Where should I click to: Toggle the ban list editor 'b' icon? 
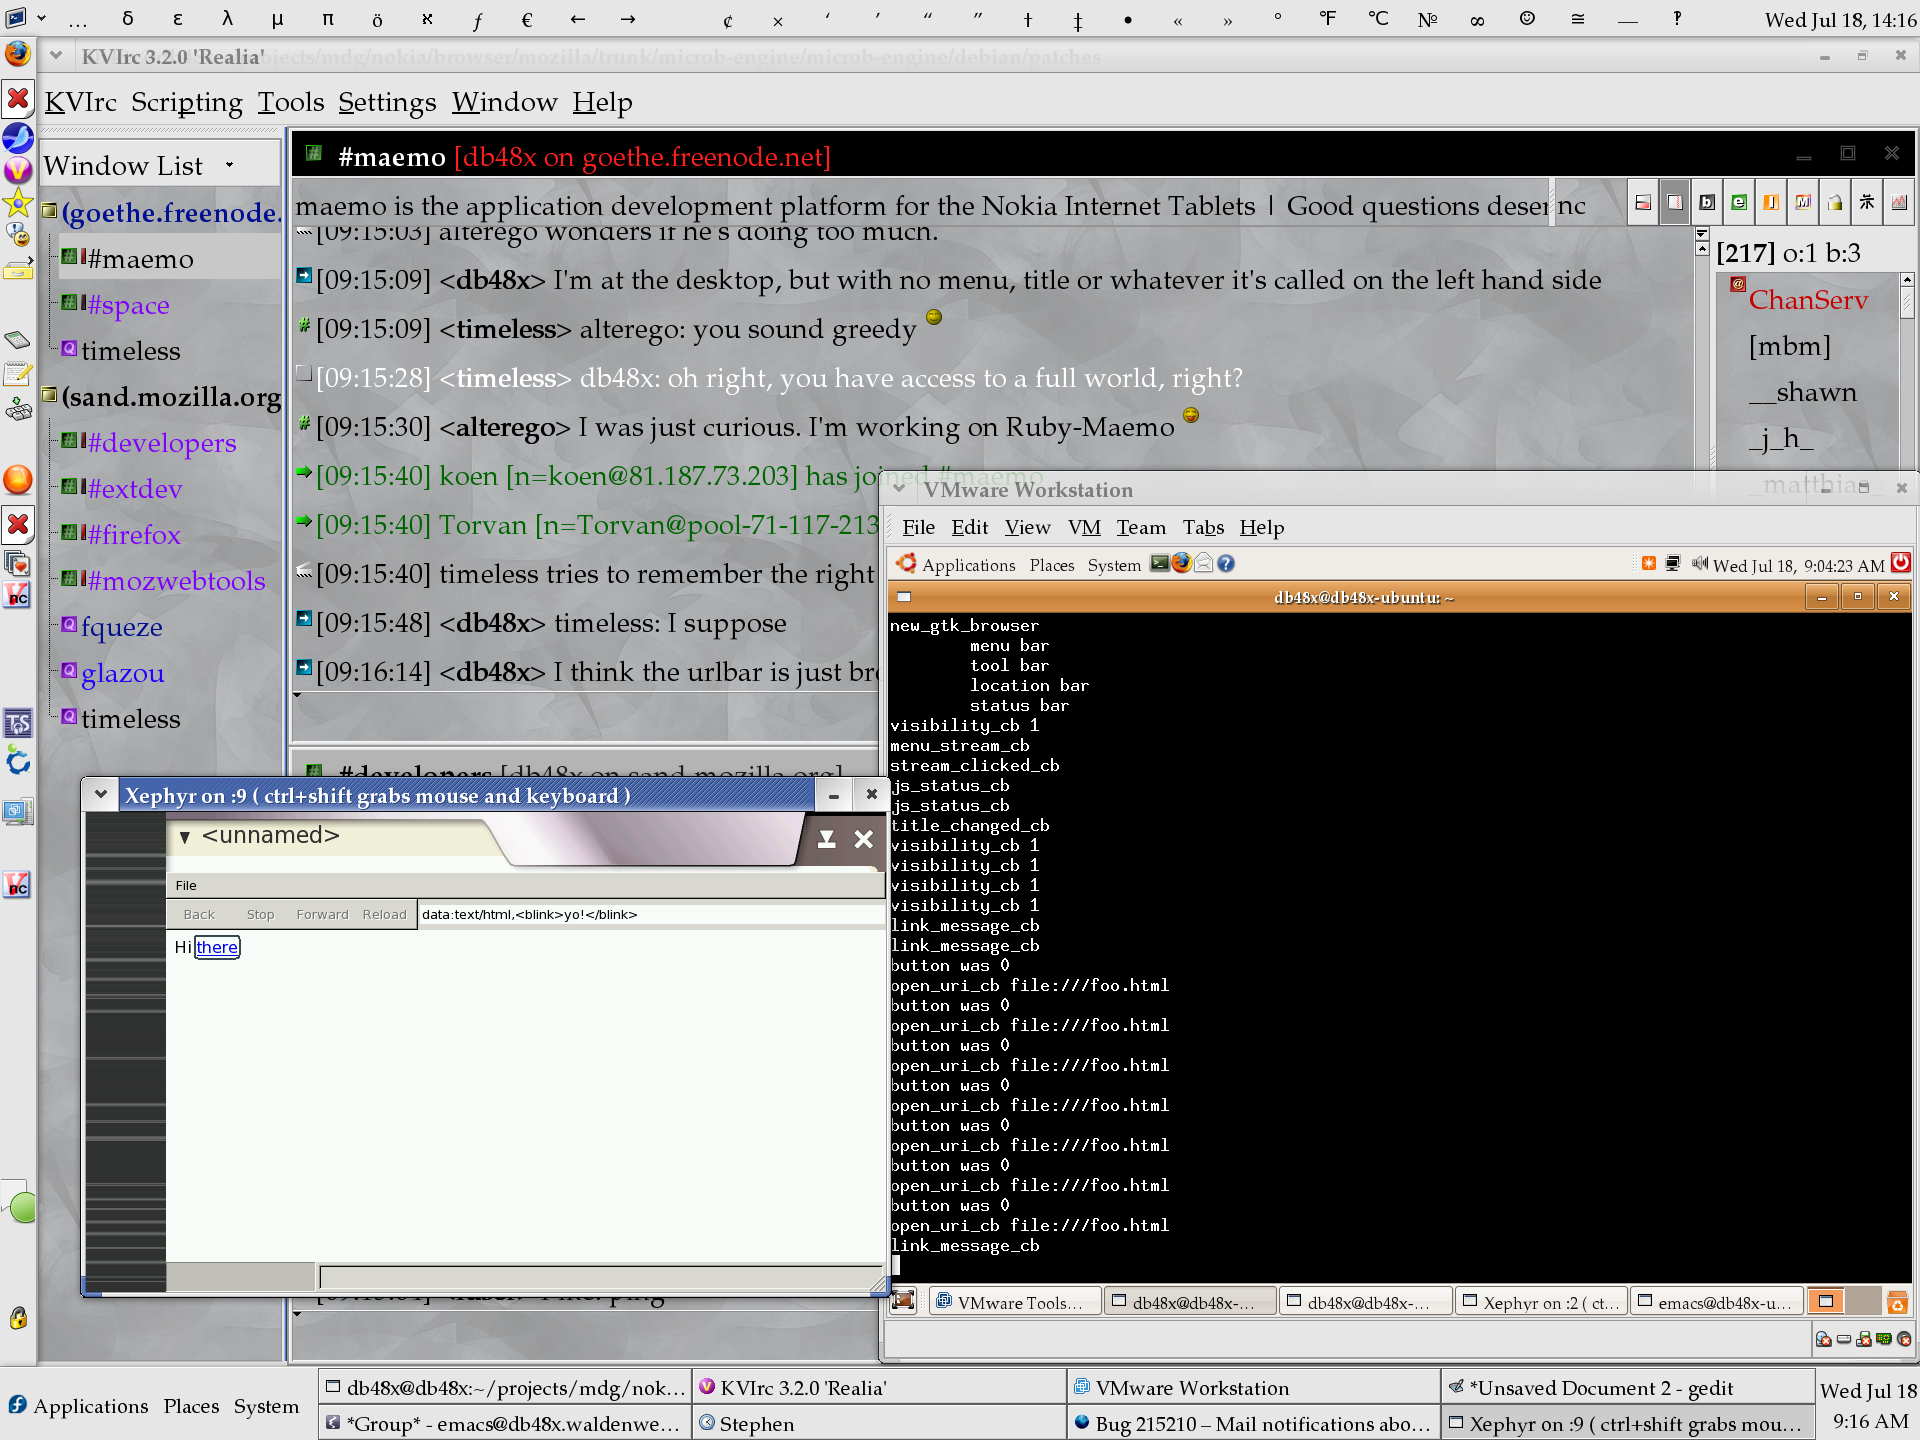(x=1707, y=203)
